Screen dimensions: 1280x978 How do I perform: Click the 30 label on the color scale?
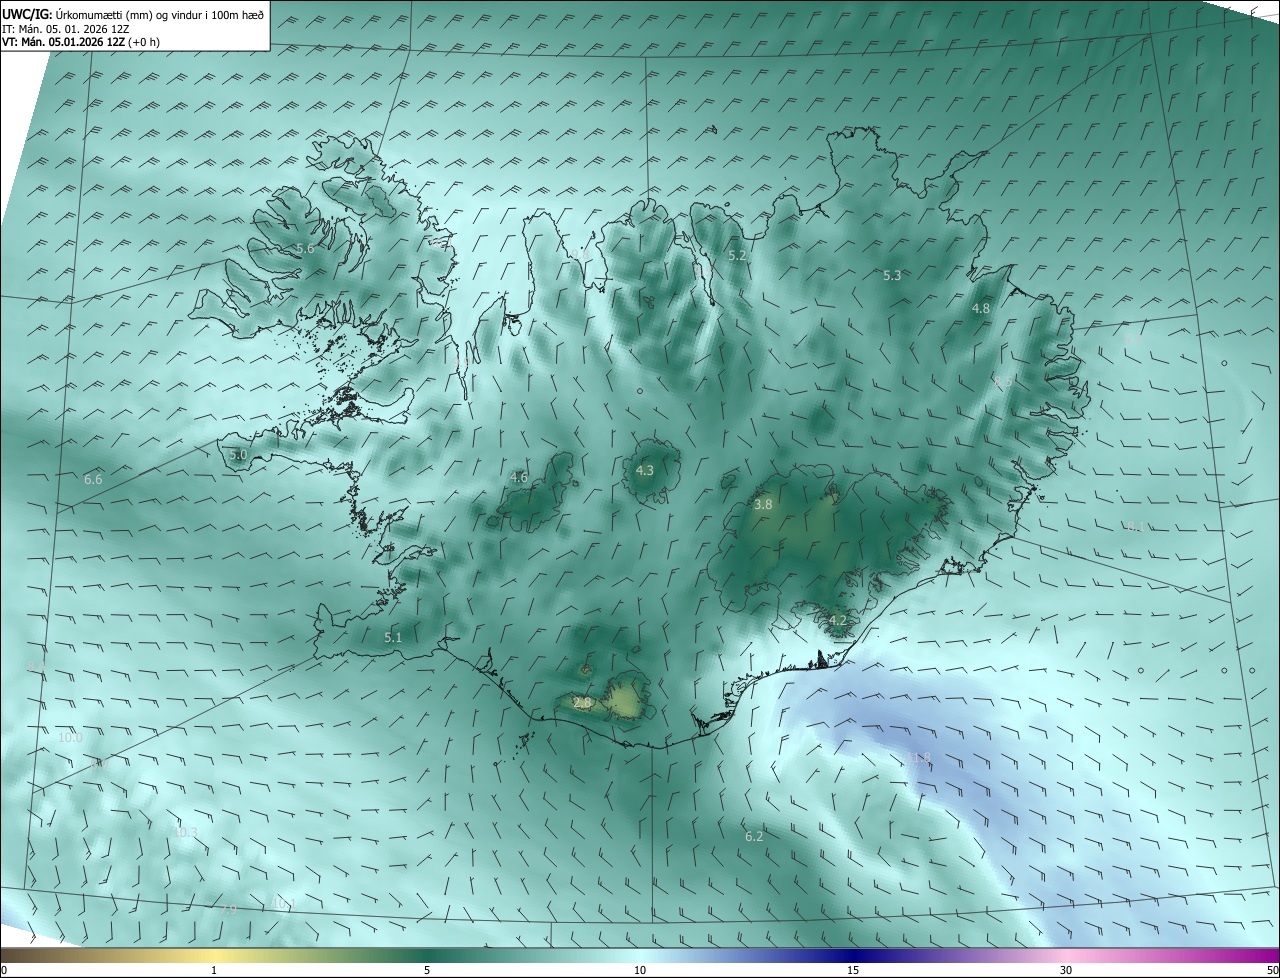tap(1066, 970)
